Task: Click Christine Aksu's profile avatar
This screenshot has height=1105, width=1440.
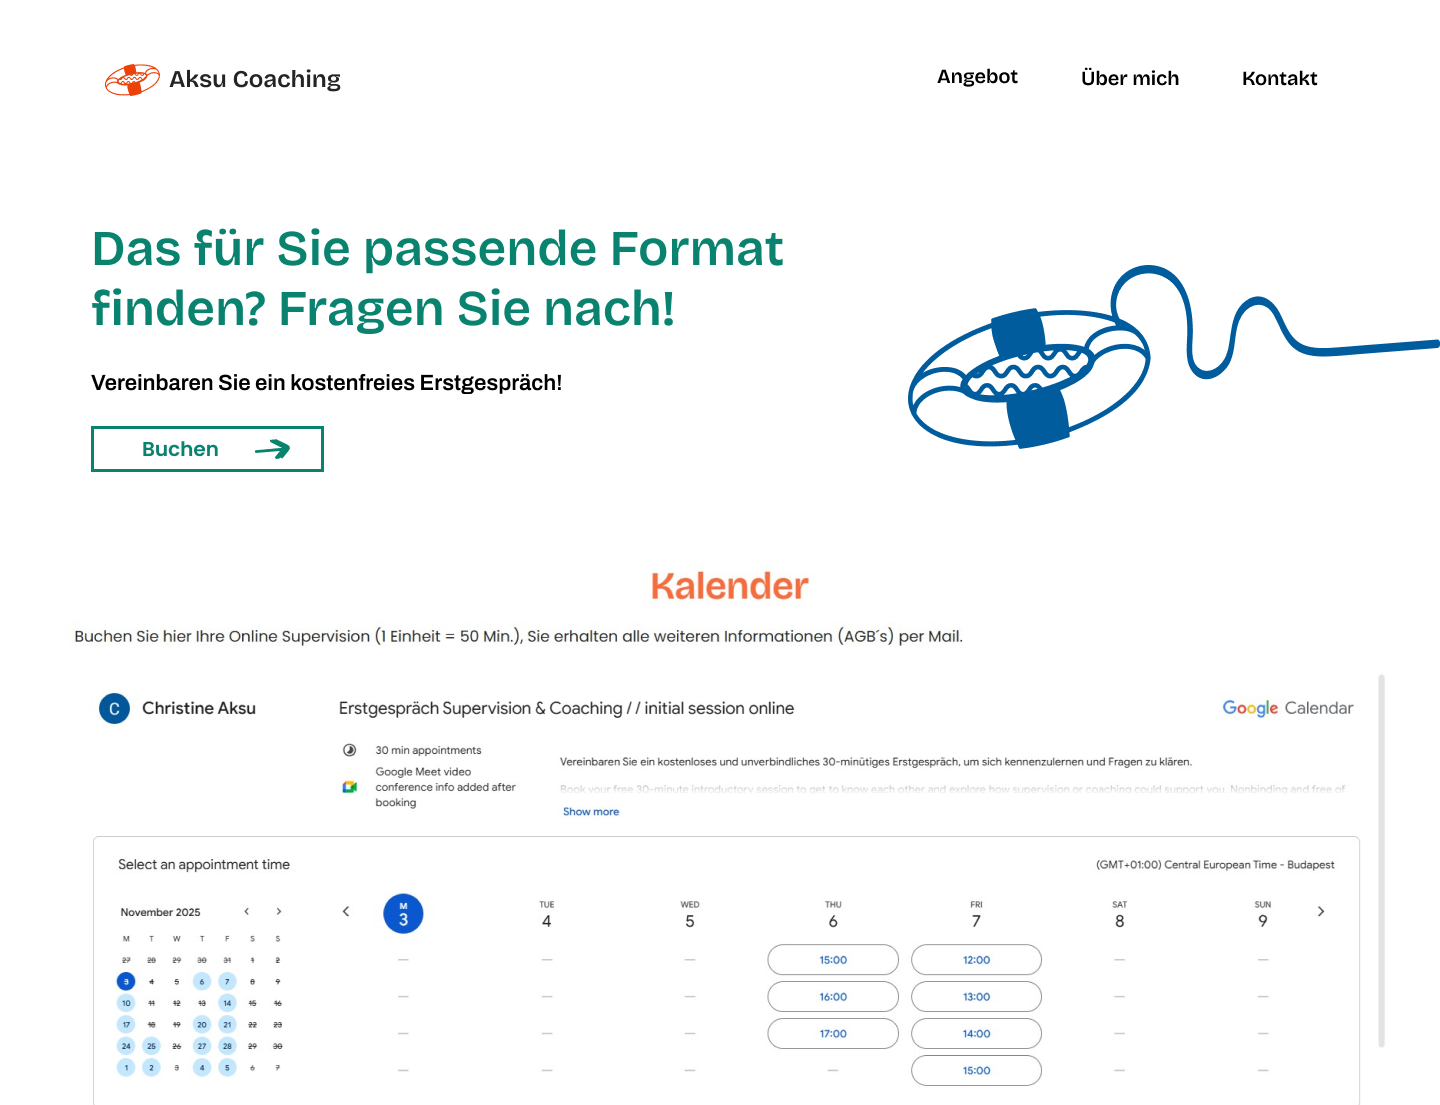Action: pos(114,708)
